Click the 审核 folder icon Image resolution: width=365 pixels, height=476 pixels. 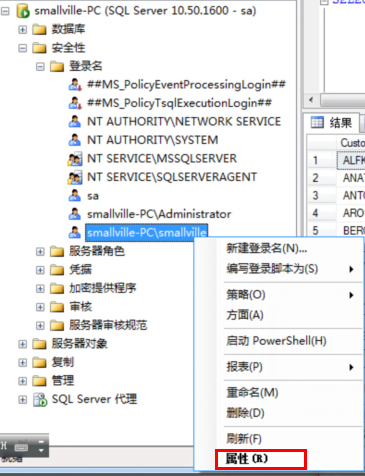pyautogui.click(x=57, y=307)
